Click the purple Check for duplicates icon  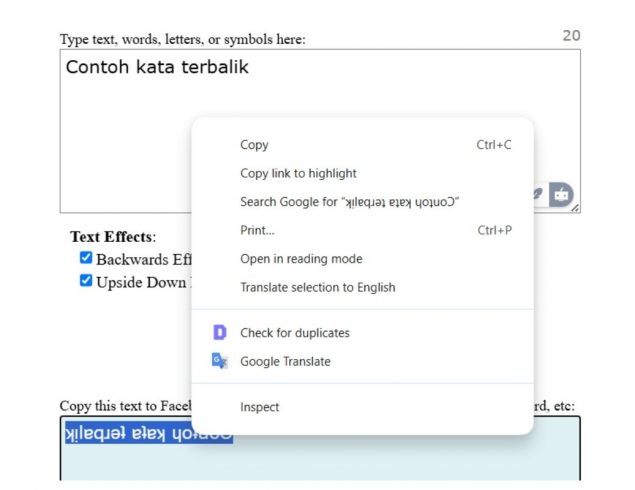[x=220, y=333]
